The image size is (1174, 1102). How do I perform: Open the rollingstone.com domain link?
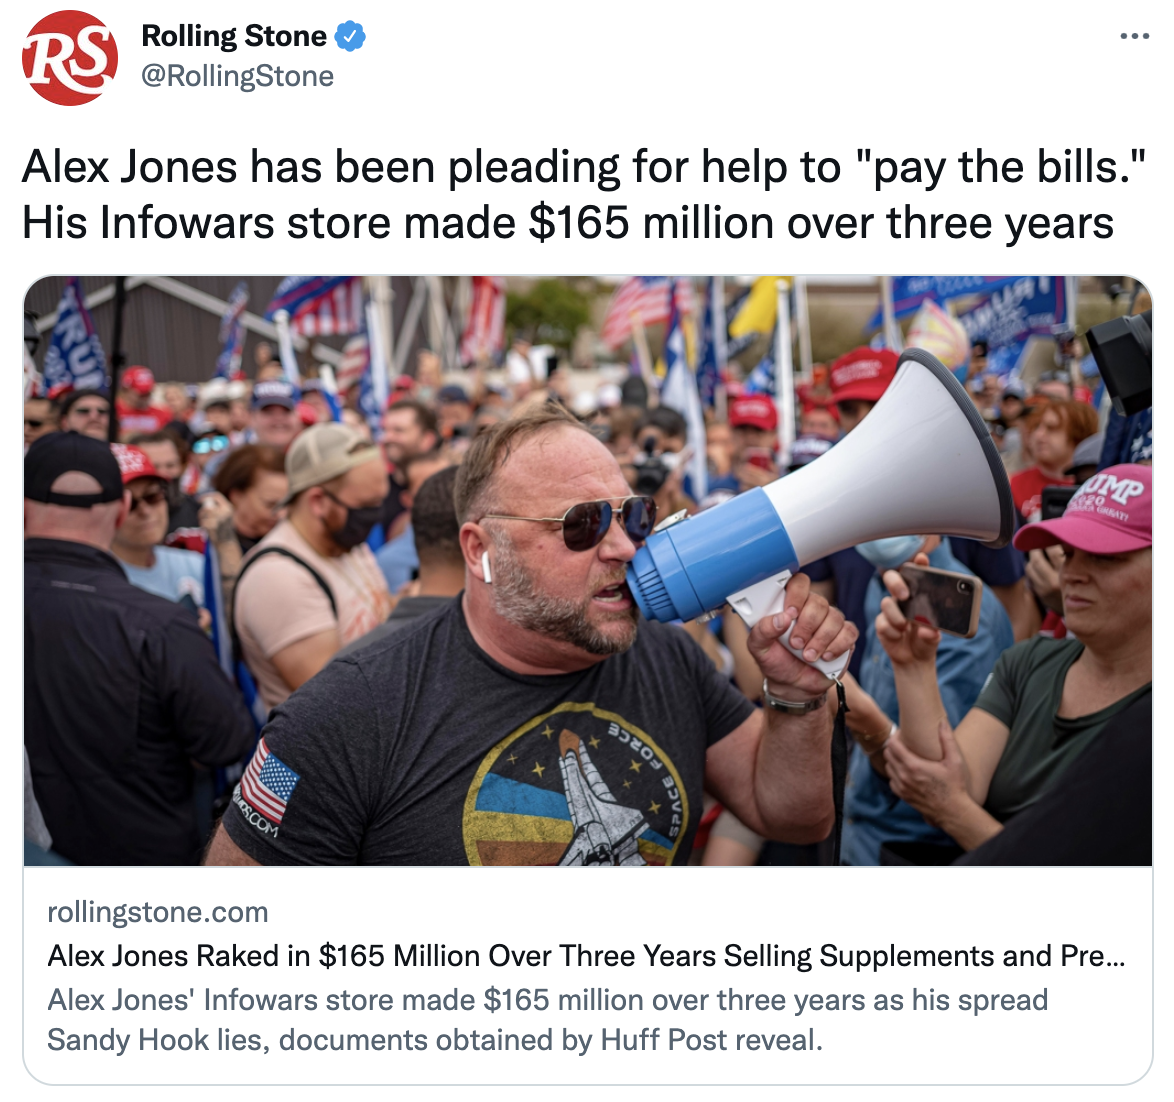[x=157, y=912]
